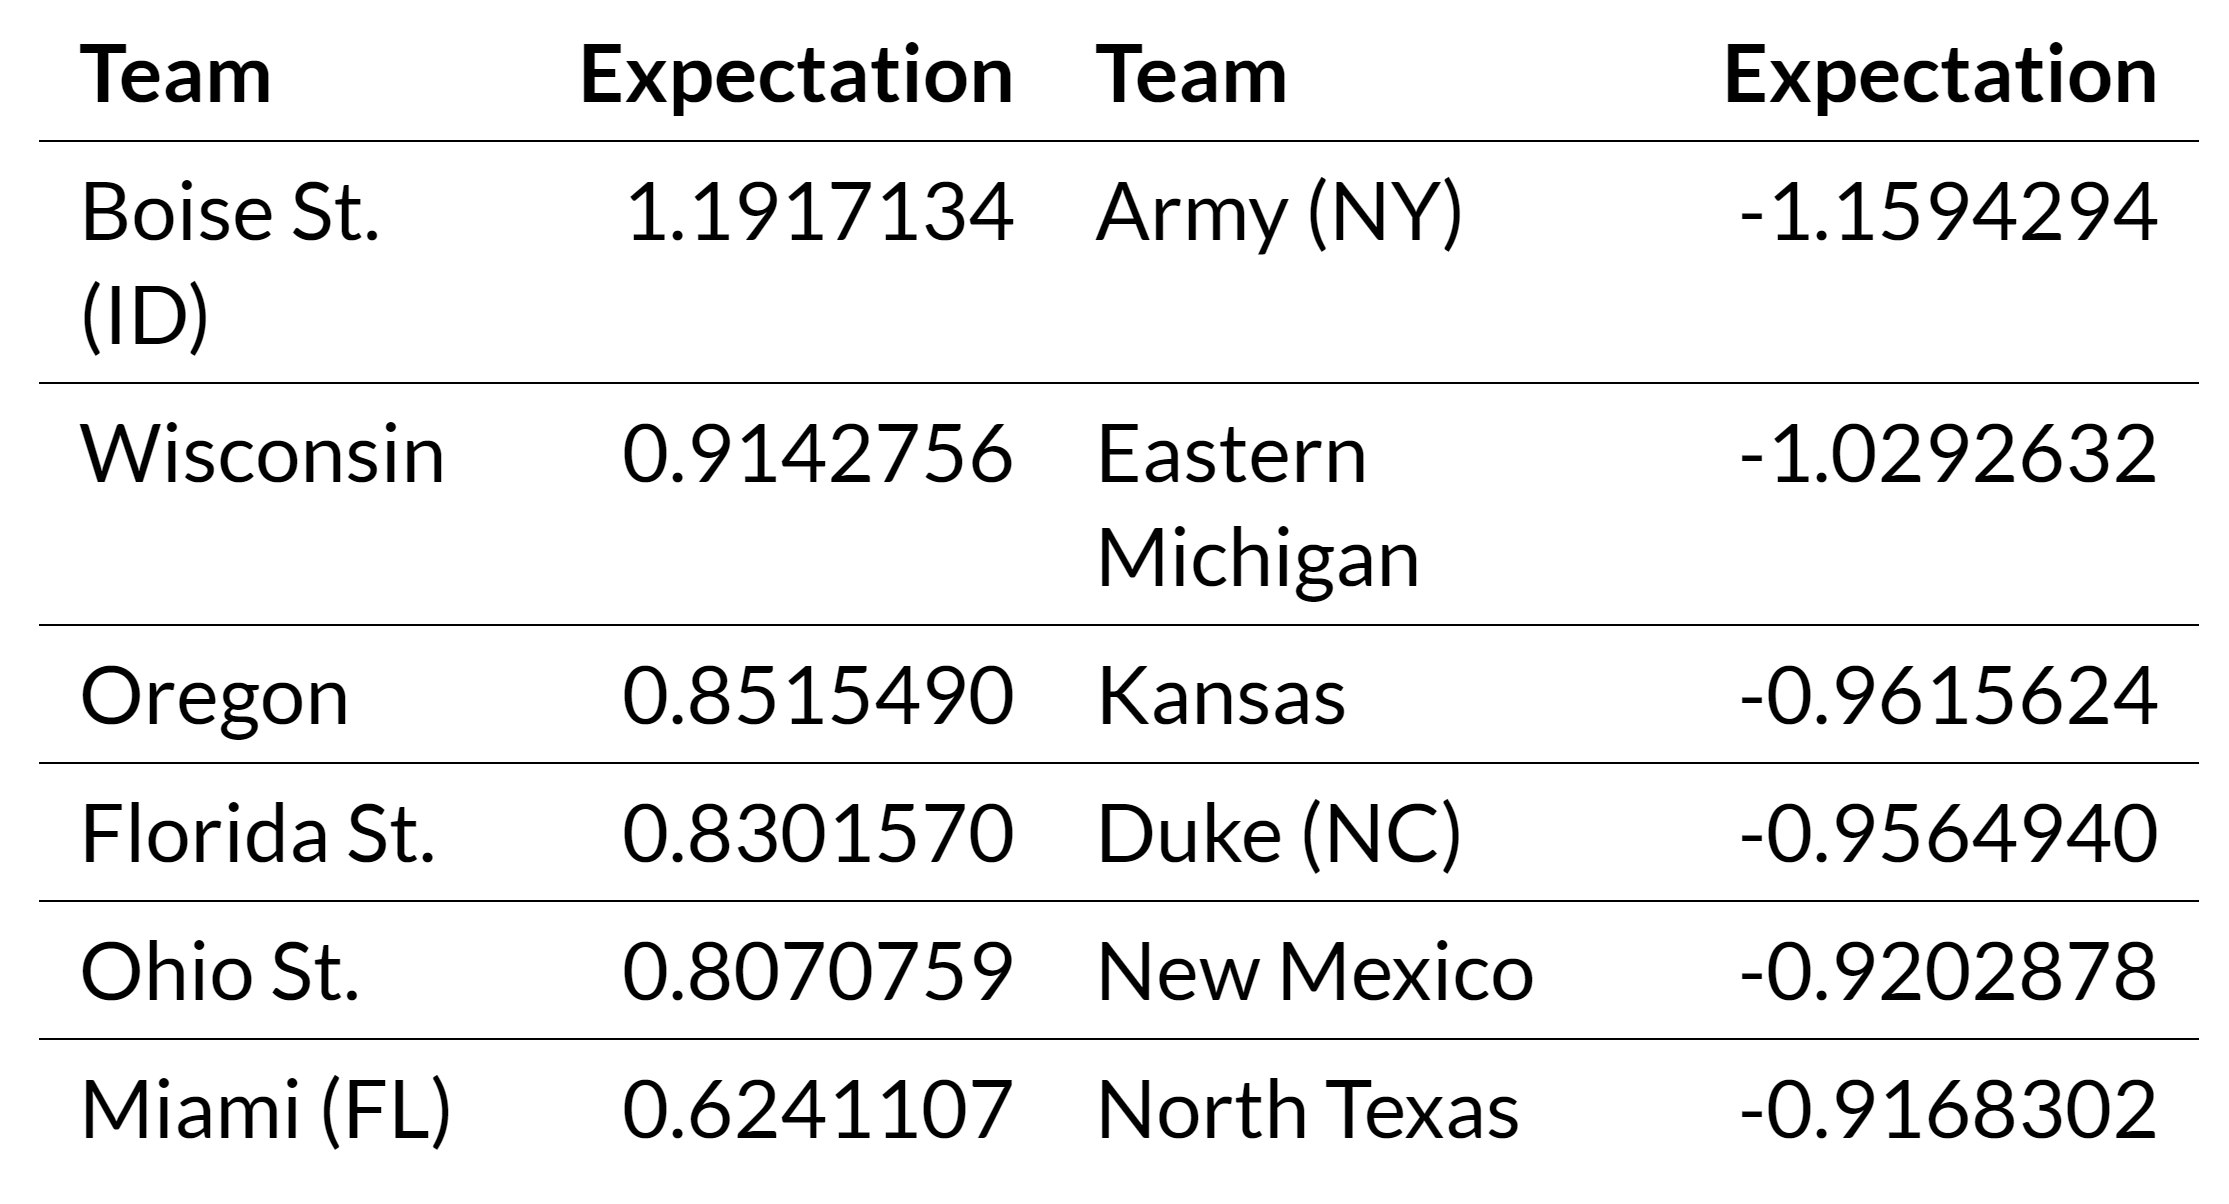Select Oregon's expectation value 0.8515490
Viewport: 2229px width, 1204px height.
[818, 696]
